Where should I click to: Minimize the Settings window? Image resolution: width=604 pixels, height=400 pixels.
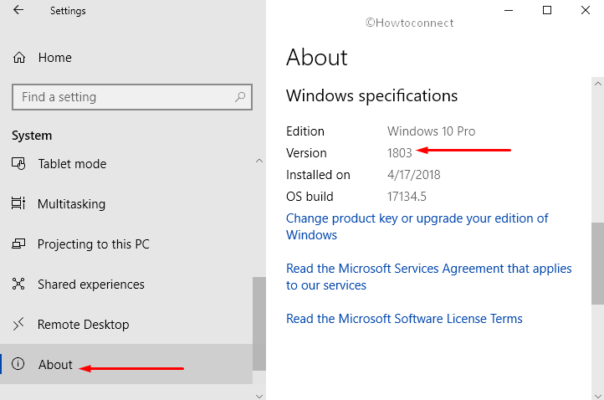(x=508, y=10)
